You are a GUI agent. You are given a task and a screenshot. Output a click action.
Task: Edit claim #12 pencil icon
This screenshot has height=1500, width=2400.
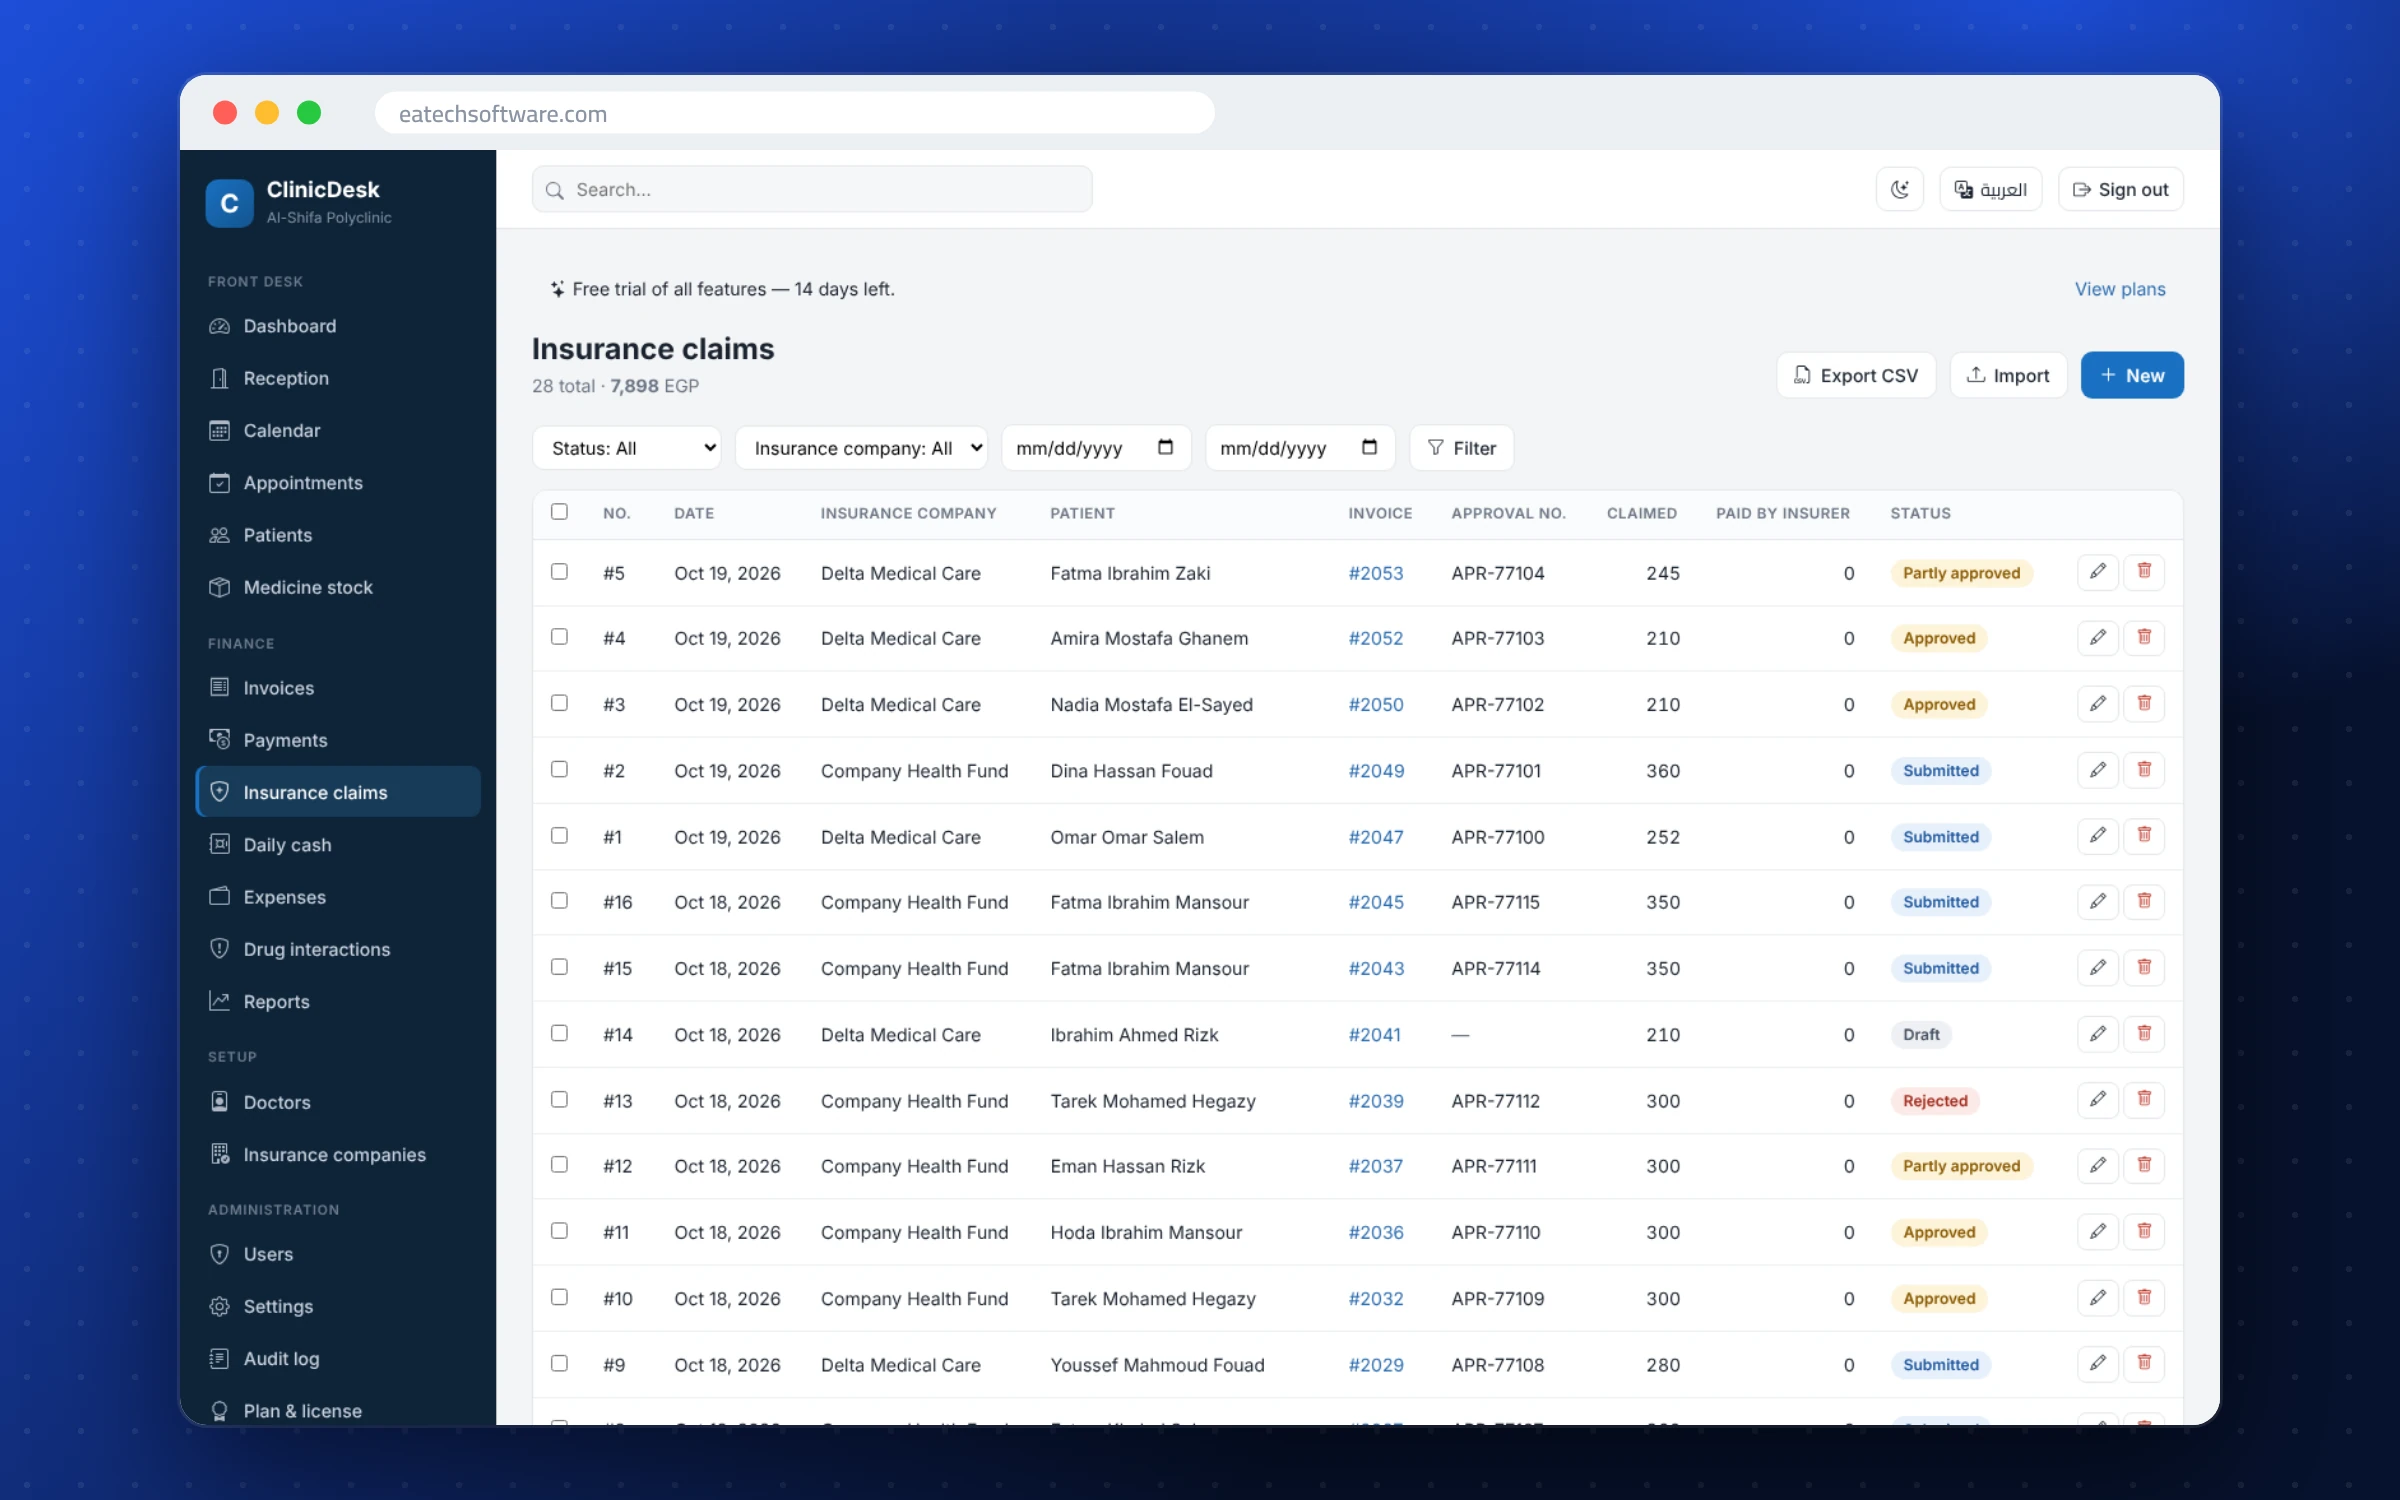coord(2097,1165)
